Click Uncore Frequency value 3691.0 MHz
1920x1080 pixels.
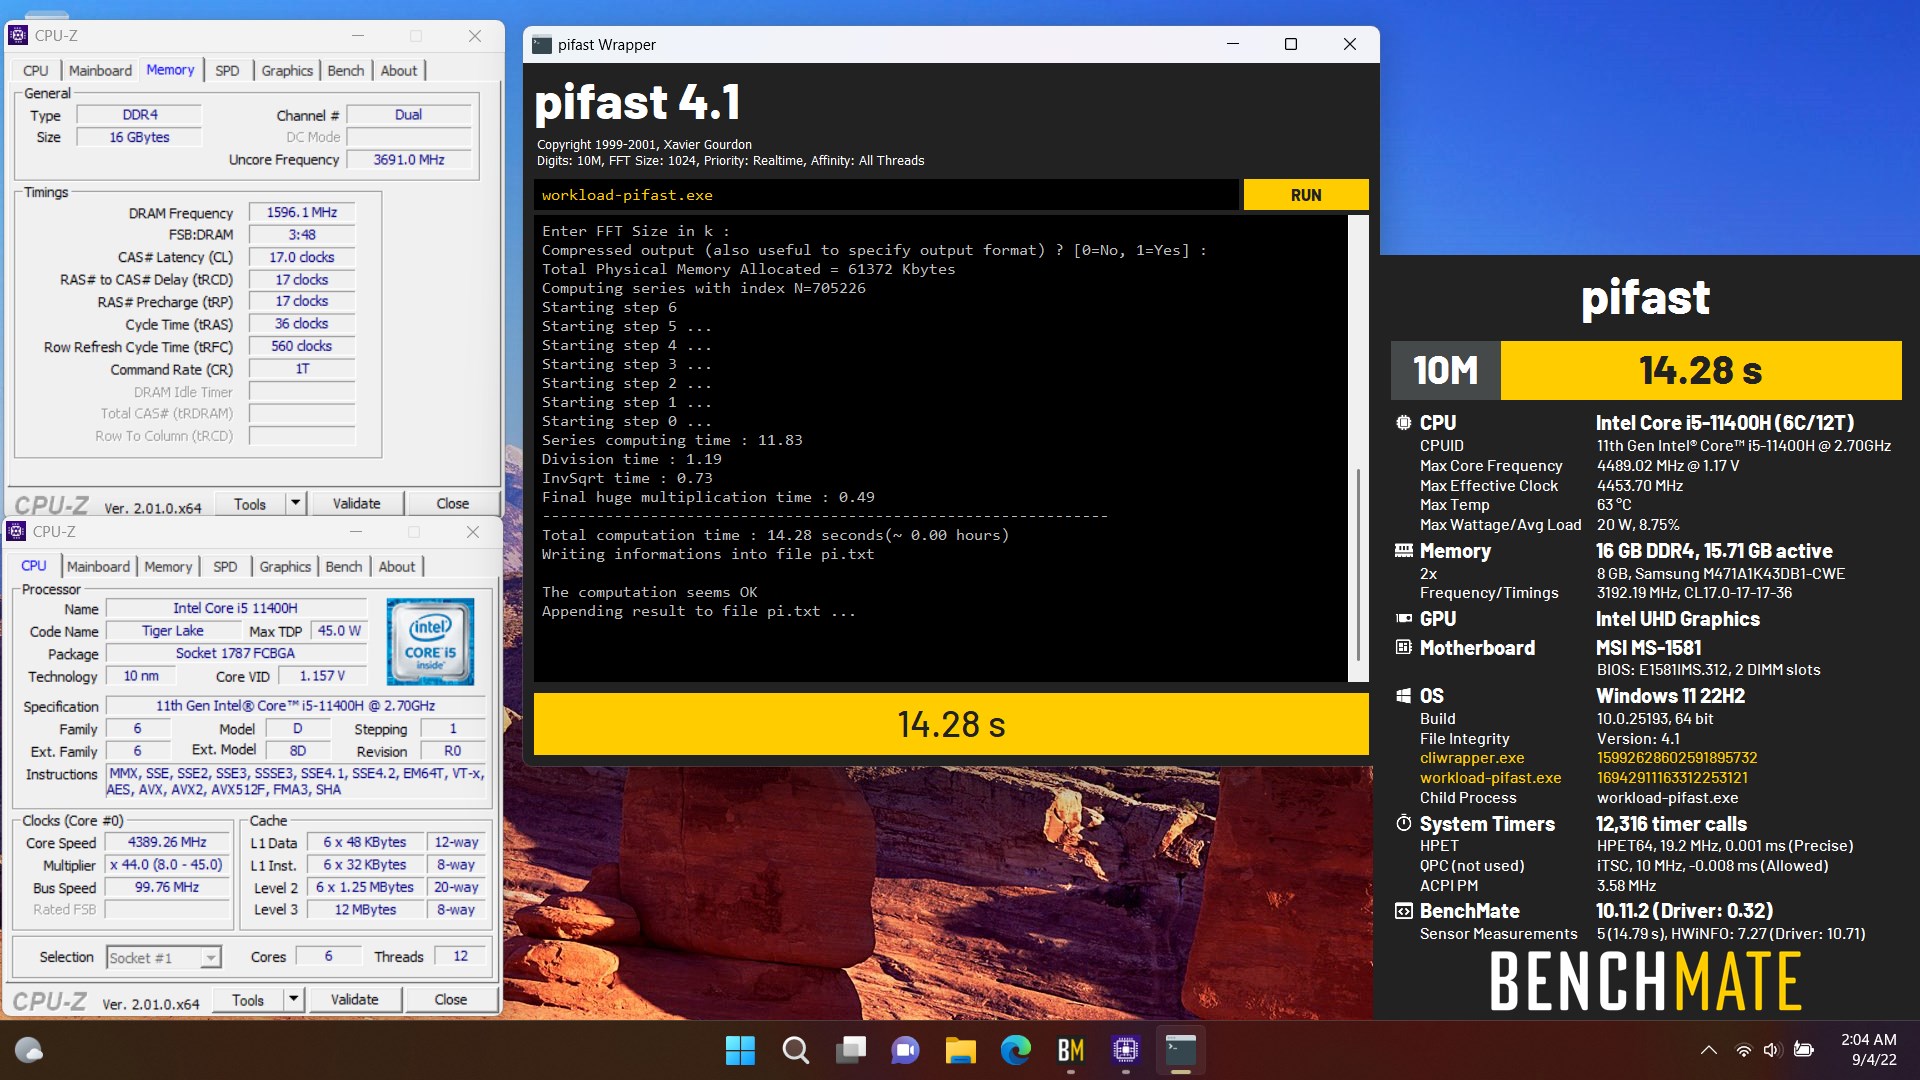(x=409, y=160)
